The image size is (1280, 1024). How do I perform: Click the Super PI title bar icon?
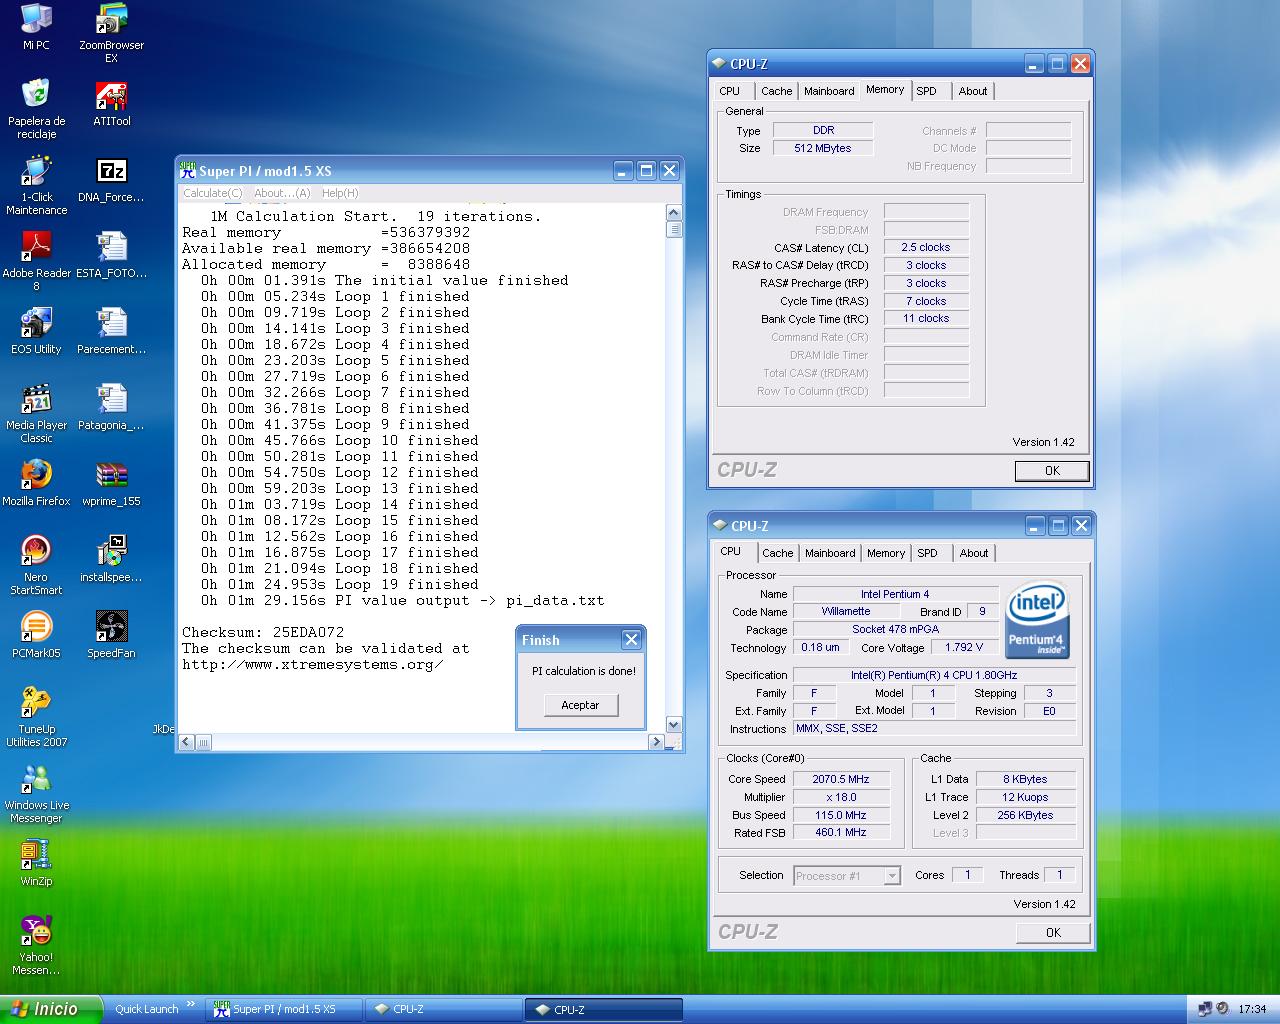tap(188, 171)
